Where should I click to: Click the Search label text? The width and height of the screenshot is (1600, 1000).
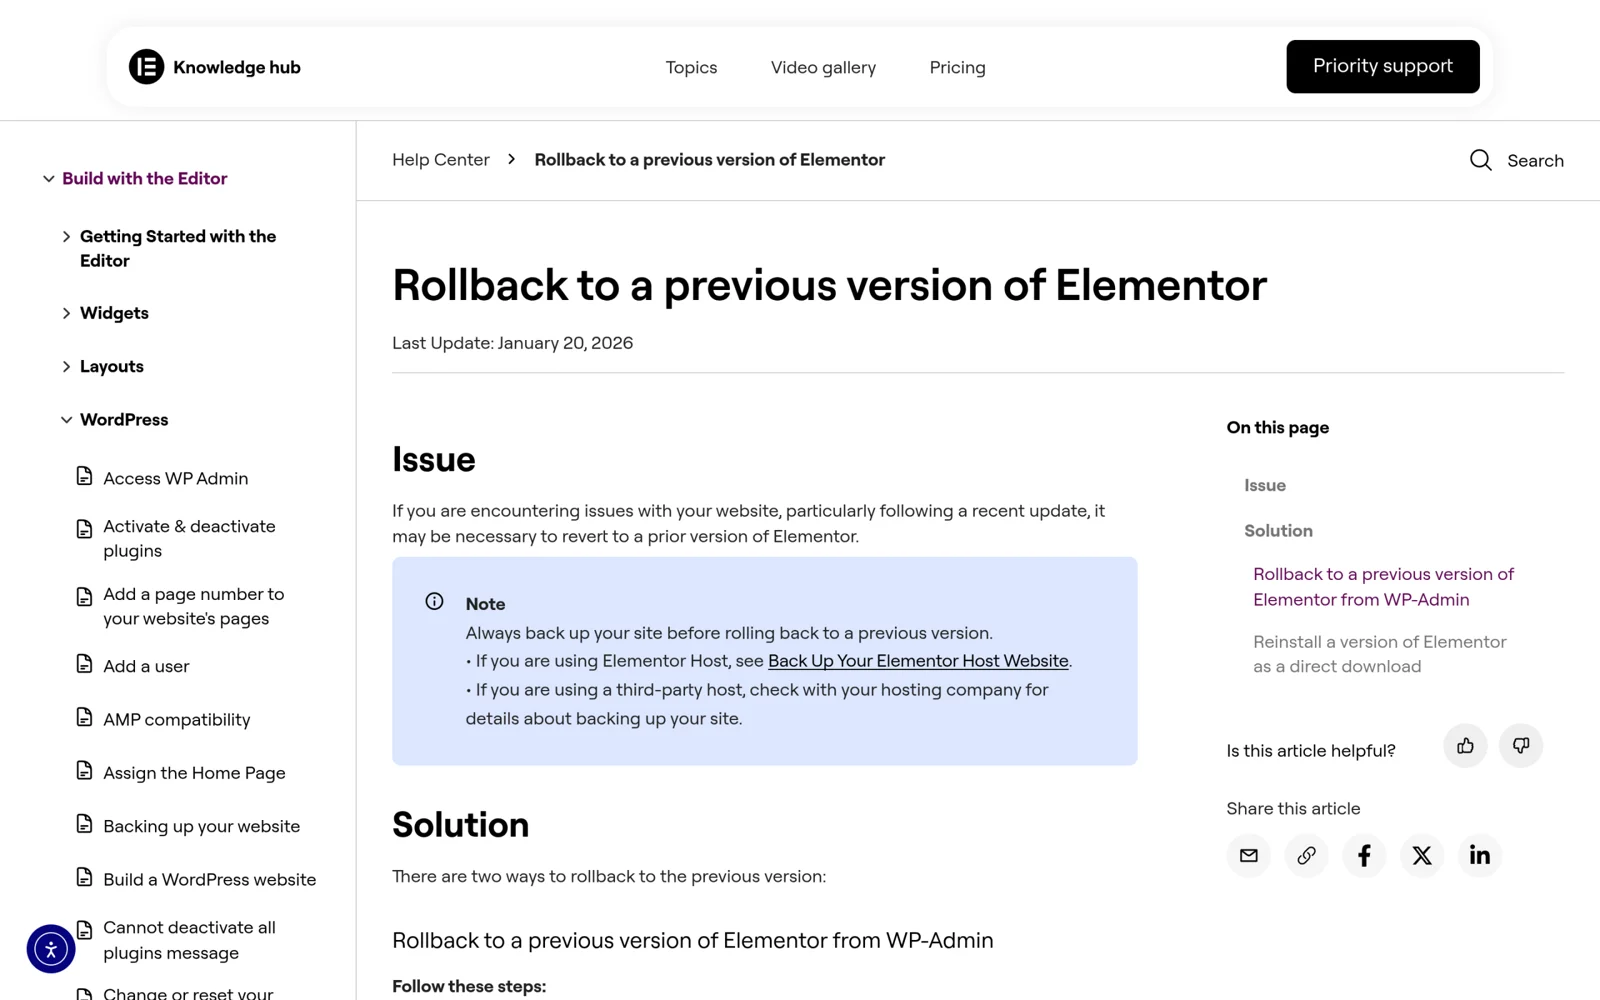1535,161
